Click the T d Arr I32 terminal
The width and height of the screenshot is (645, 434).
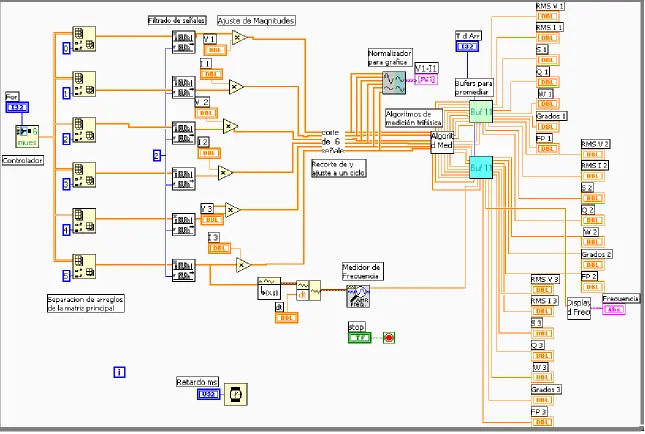click(467, 46)
